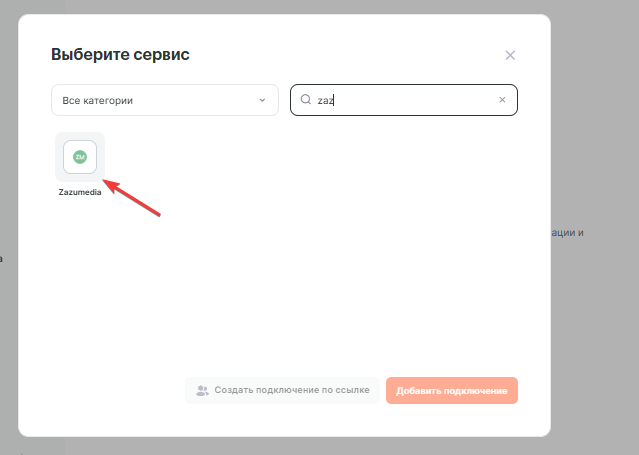Click the Zazumedia text label

click(x=80, y=192)
